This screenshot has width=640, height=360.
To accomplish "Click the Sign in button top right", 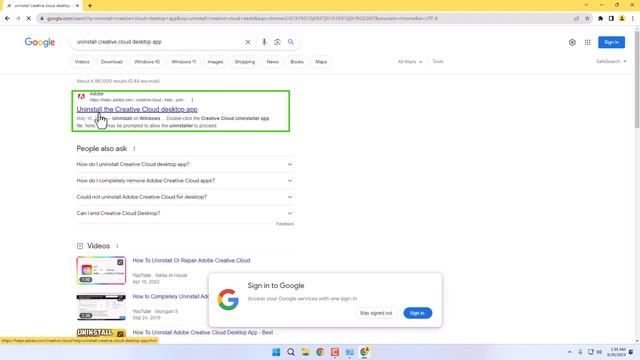I will 611,42.
